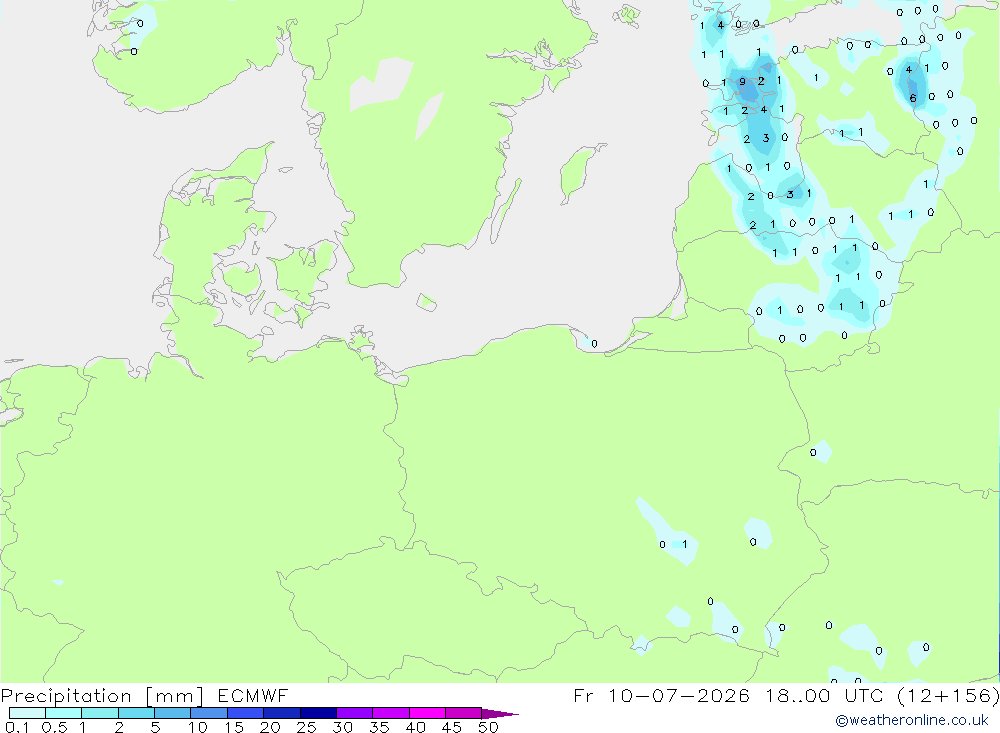Select the 45–50 mm legend color box
The image size is (1000, 733).
click(x=464, y=713)
